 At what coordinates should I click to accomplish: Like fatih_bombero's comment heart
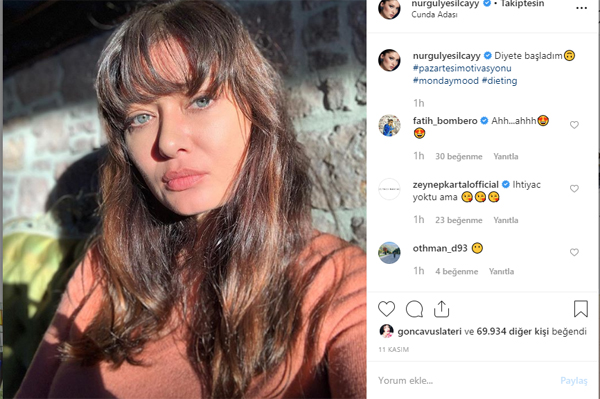coord(574,125)
